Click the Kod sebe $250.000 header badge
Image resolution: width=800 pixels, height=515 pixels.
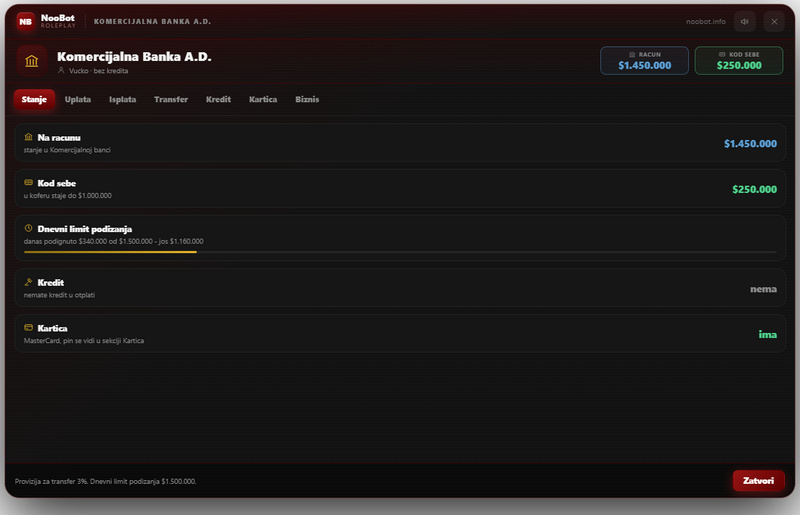point(739,61)
